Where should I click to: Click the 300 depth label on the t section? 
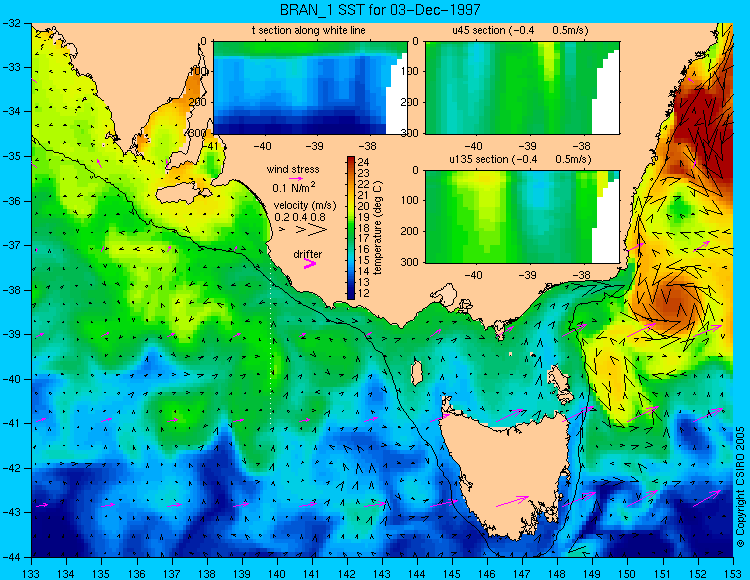click(x=199, y=132)
